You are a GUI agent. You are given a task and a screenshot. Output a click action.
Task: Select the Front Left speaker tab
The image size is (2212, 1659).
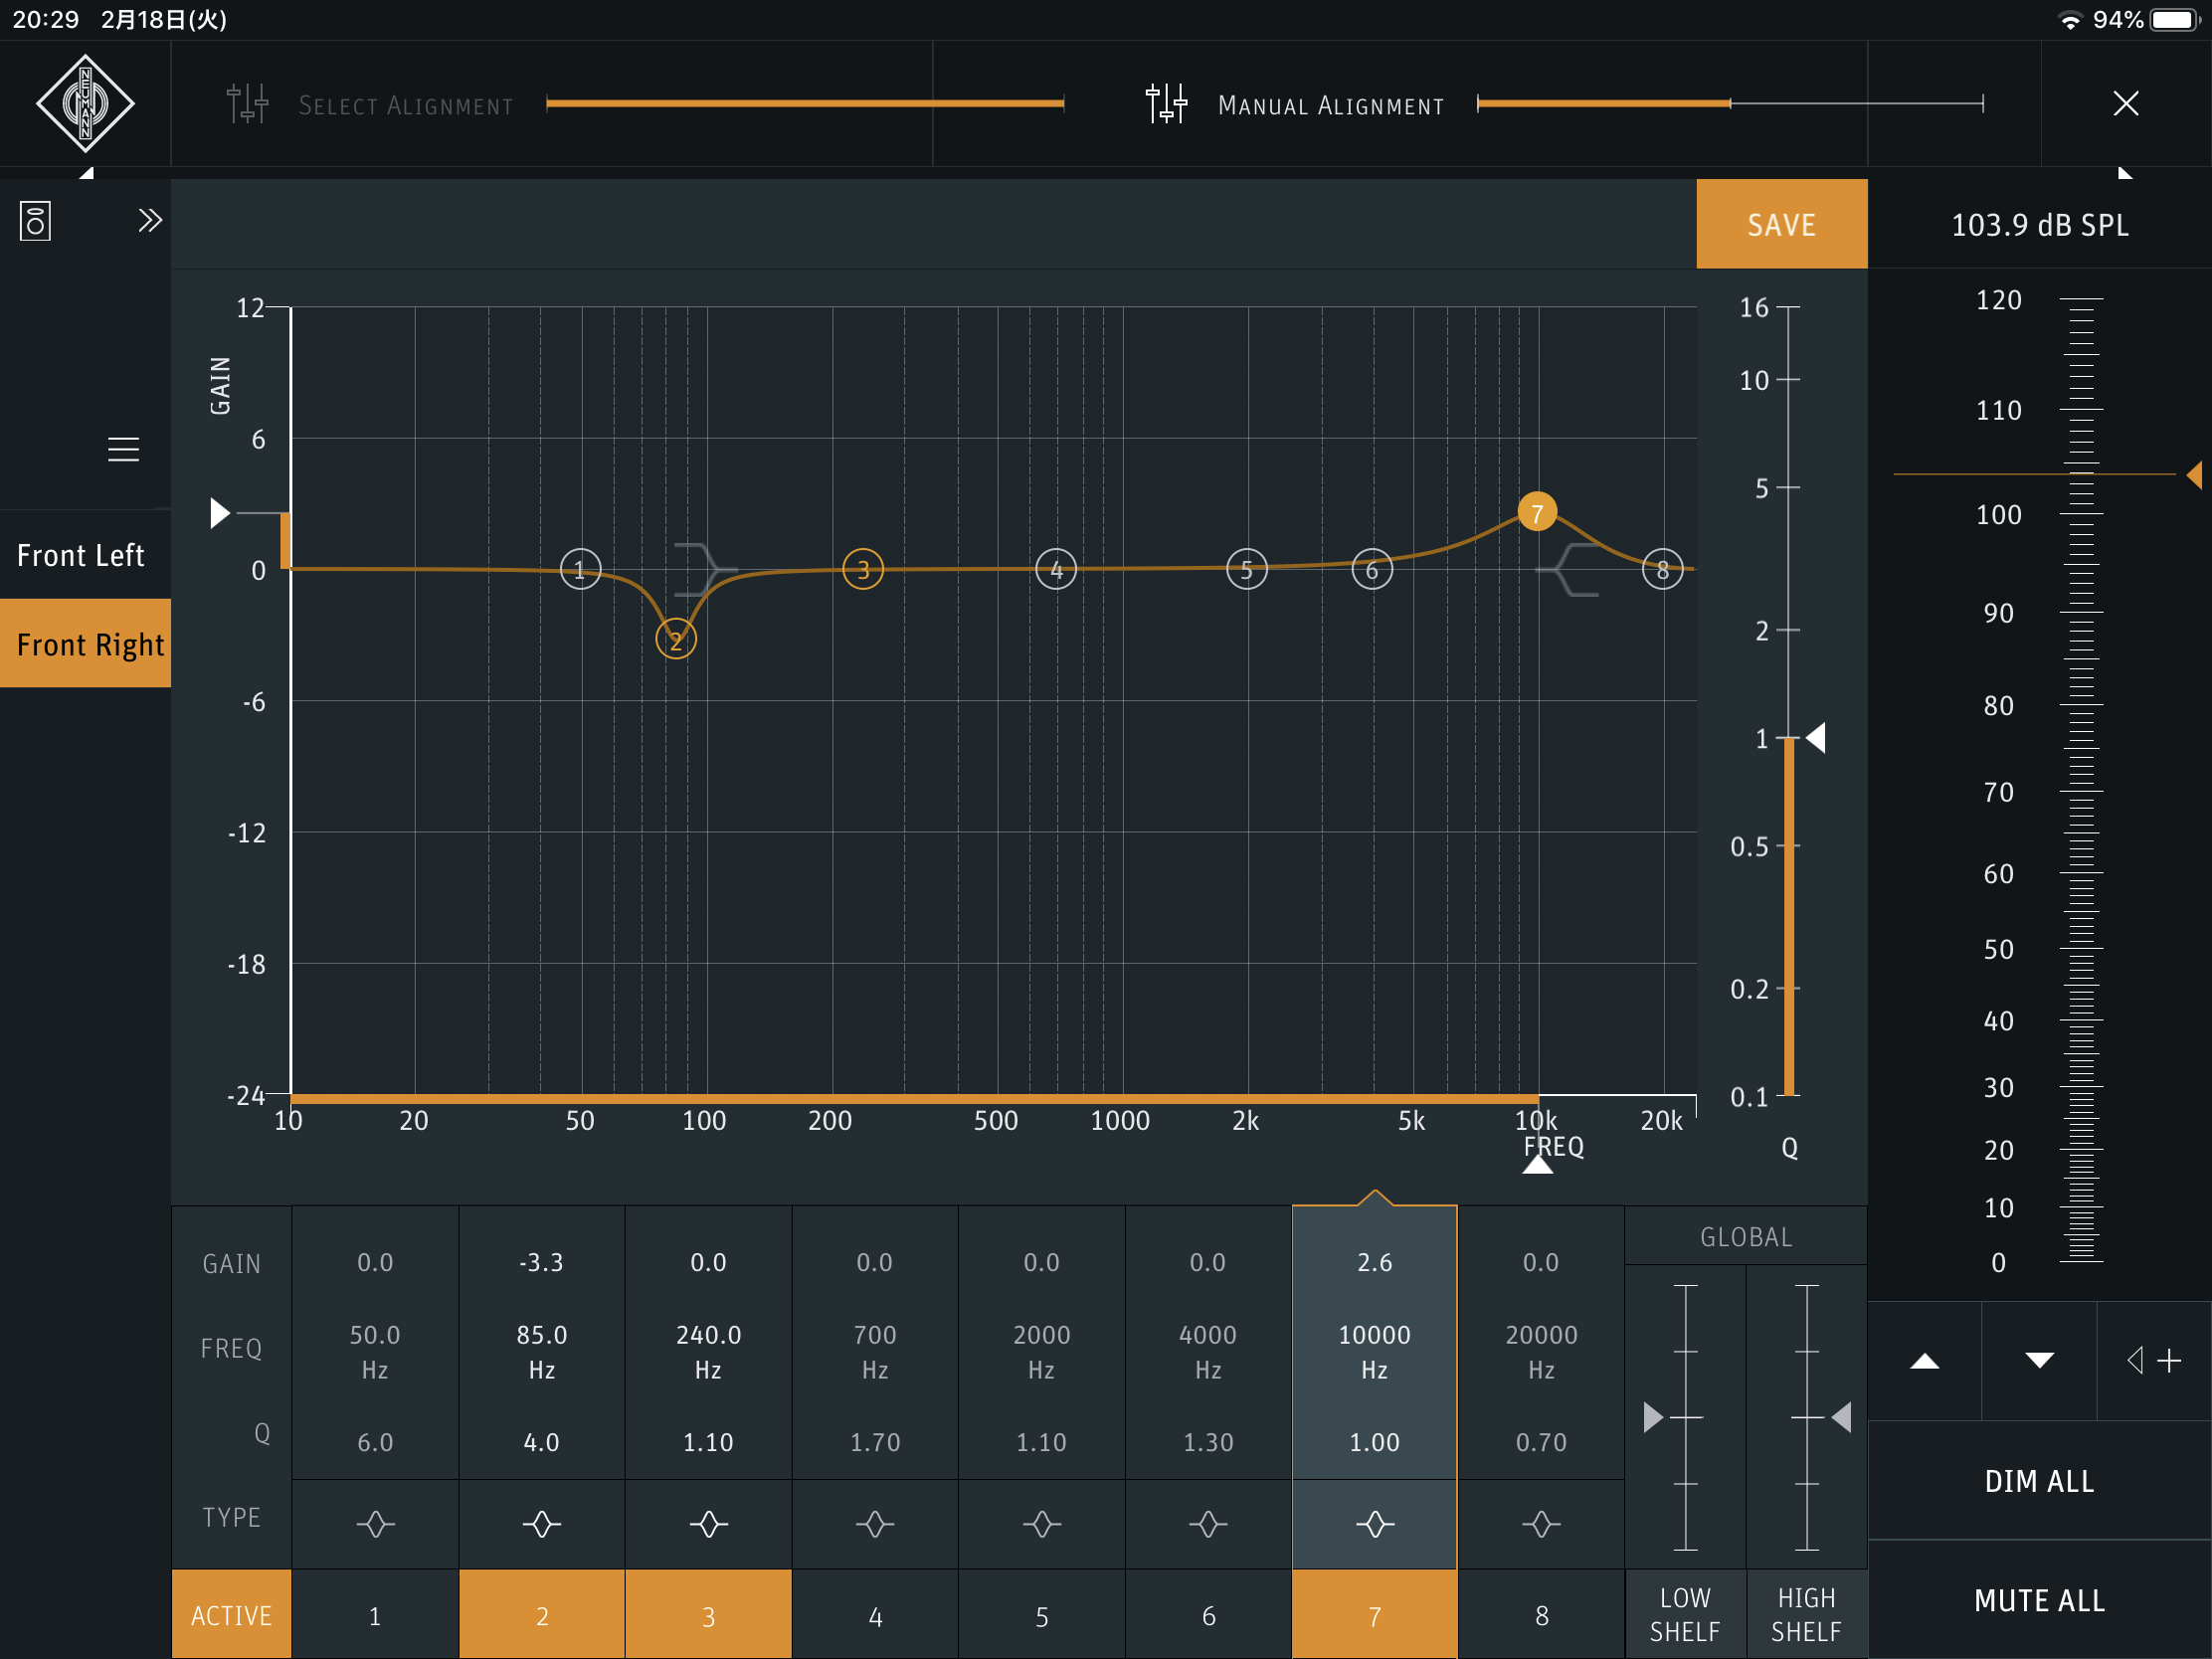pos(85,555)
